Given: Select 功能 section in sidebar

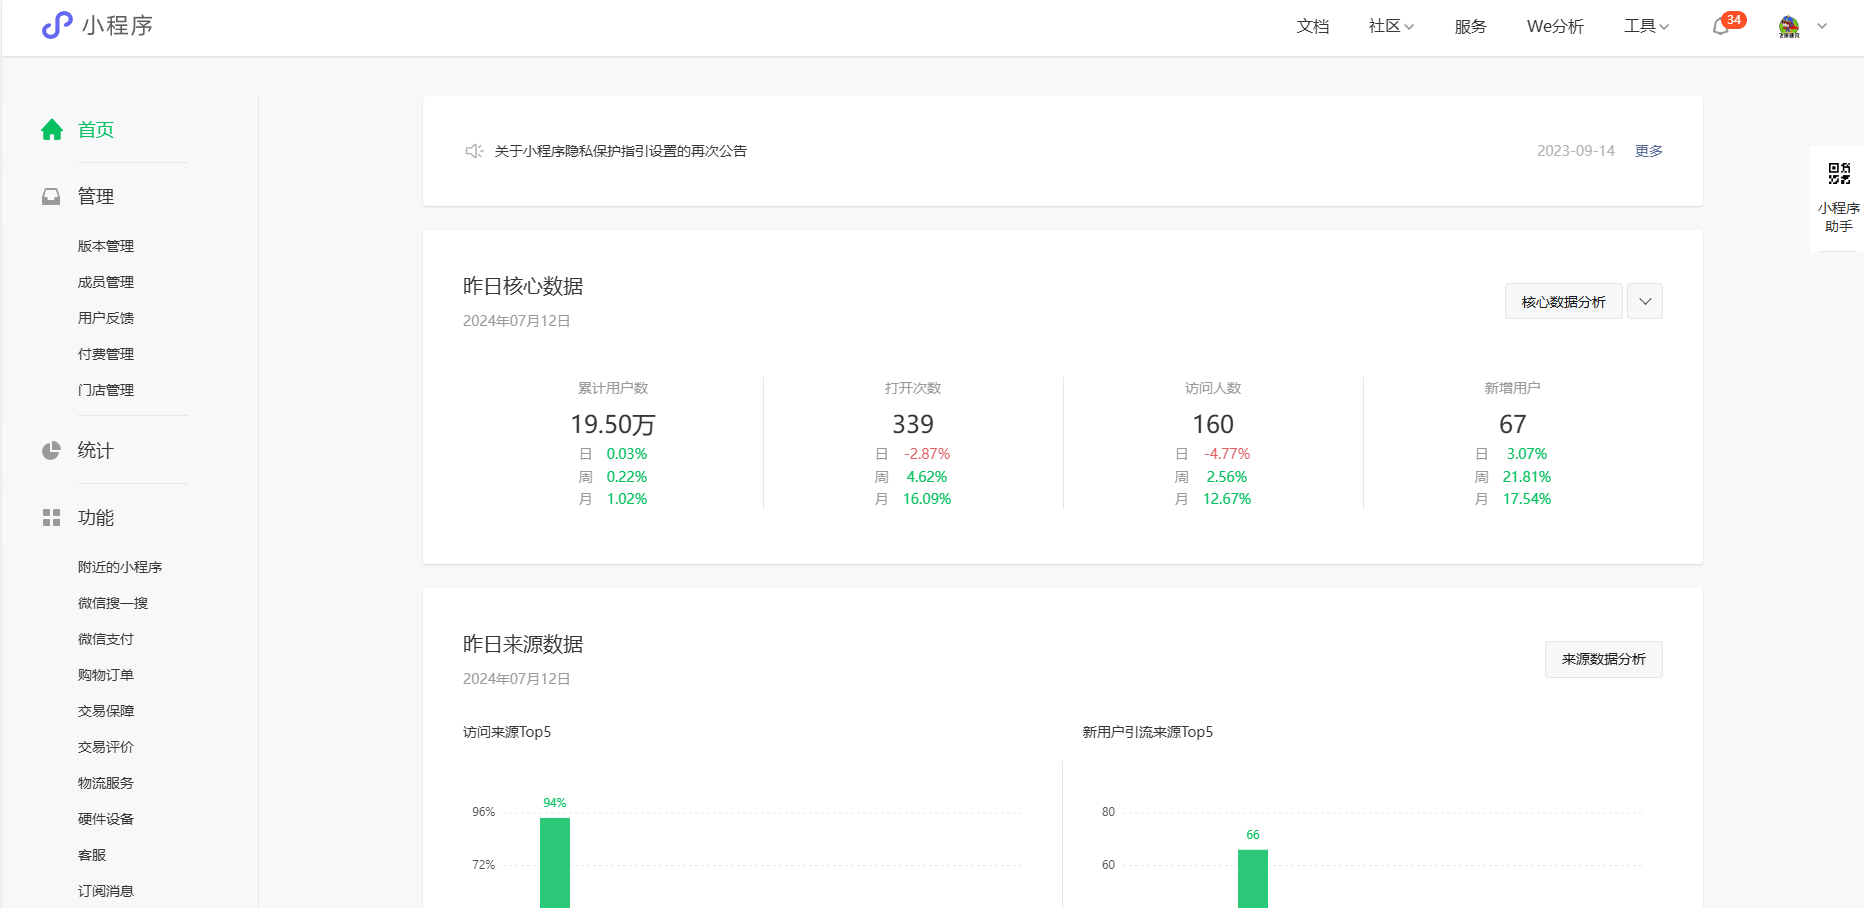Looking at the screenshot, I should pyautogui.click(x=96, y=517).
